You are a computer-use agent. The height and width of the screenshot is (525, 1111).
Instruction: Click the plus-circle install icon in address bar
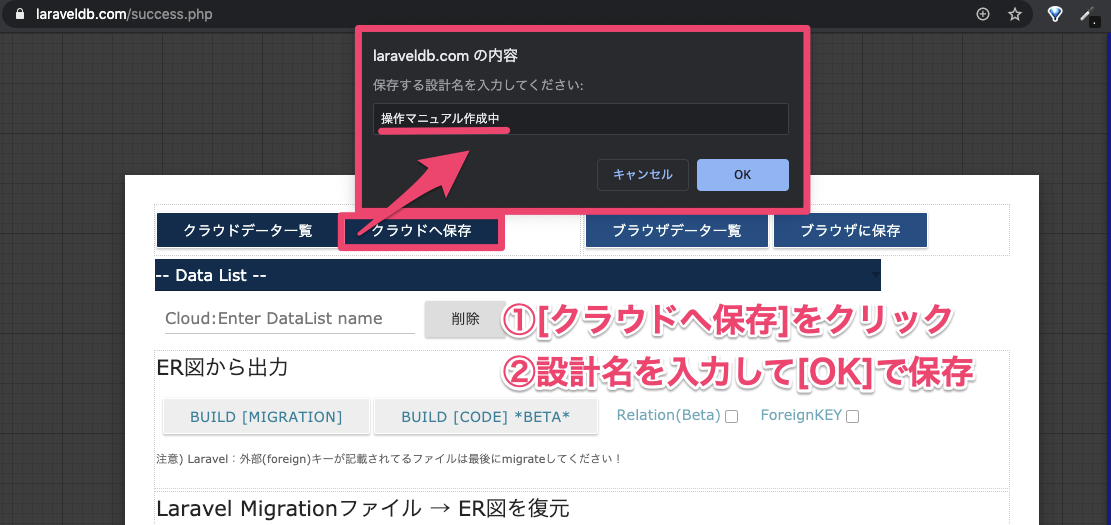tap(983, 14)
